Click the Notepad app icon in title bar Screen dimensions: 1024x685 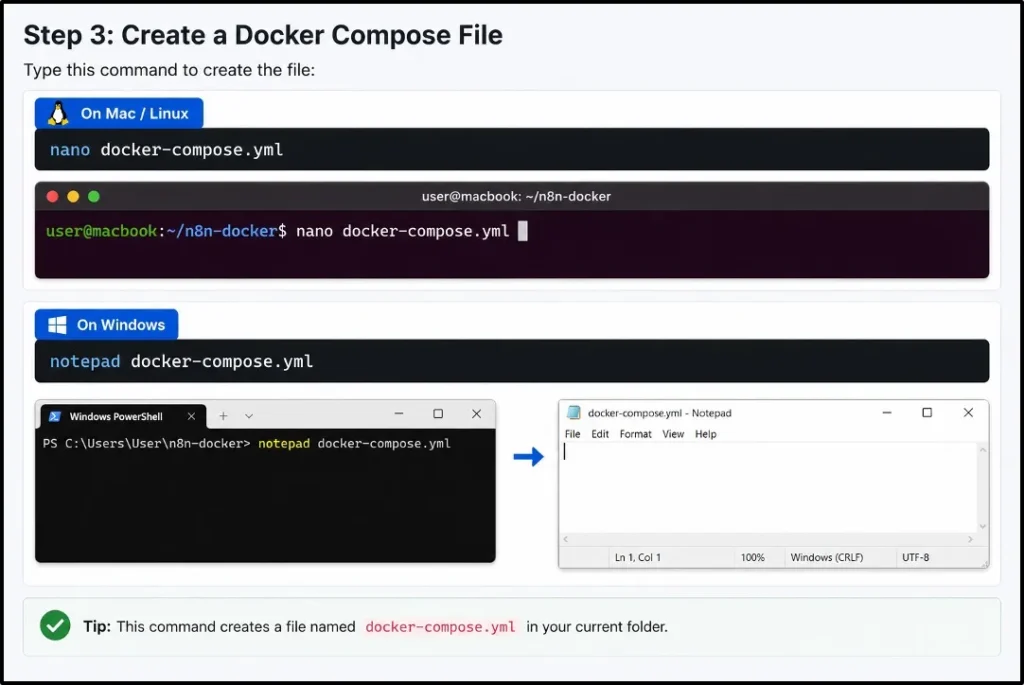[573, 413]
